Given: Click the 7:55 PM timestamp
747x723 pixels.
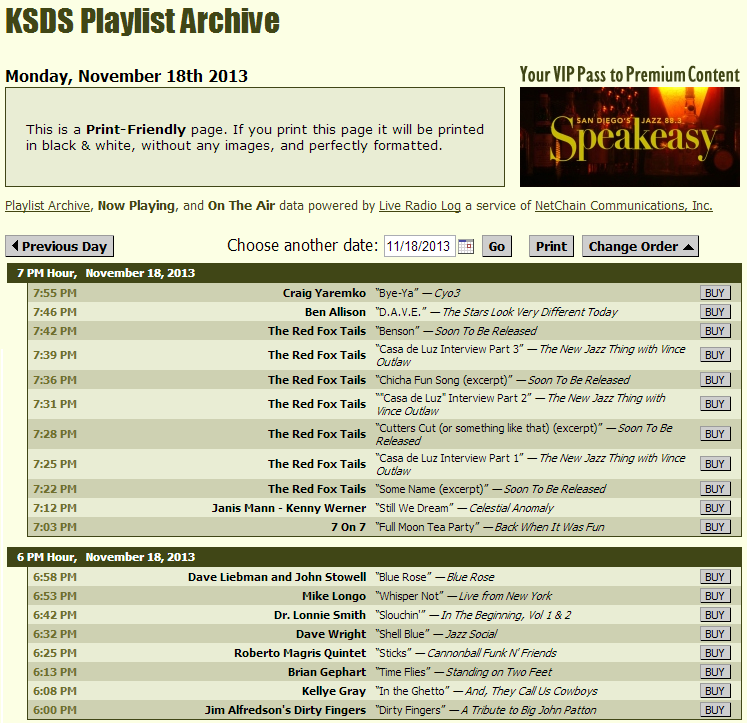Looking at the screenshot, I should point(55,293).
